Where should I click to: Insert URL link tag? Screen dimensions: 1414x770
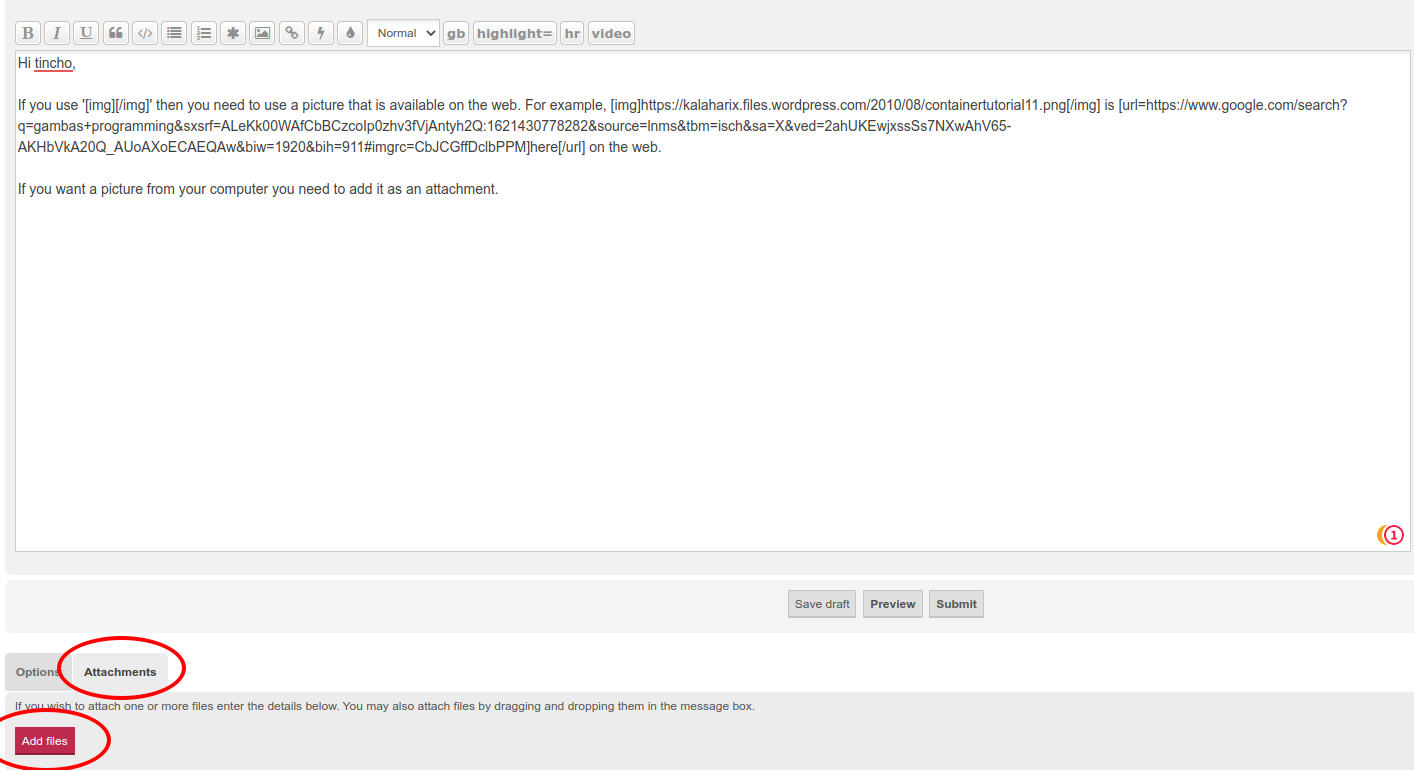292,33
